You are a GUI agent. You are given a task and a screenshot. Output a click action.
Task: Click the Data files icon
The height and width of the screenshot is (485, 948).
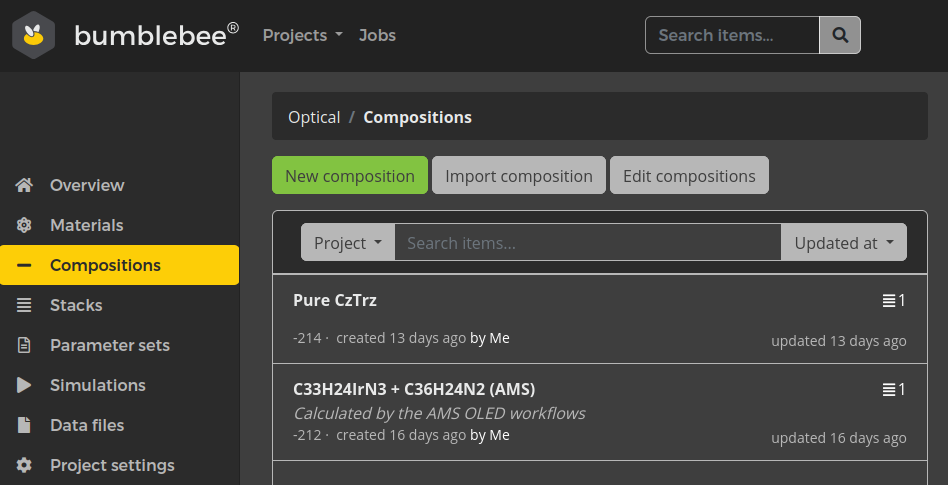point(25,425)
